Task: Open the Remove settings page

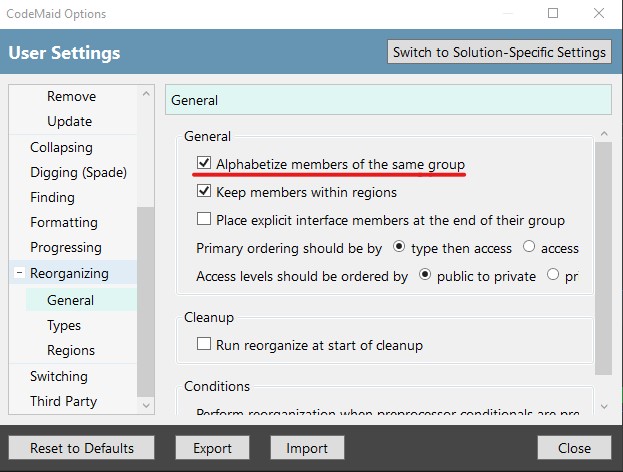Action: 72,96
